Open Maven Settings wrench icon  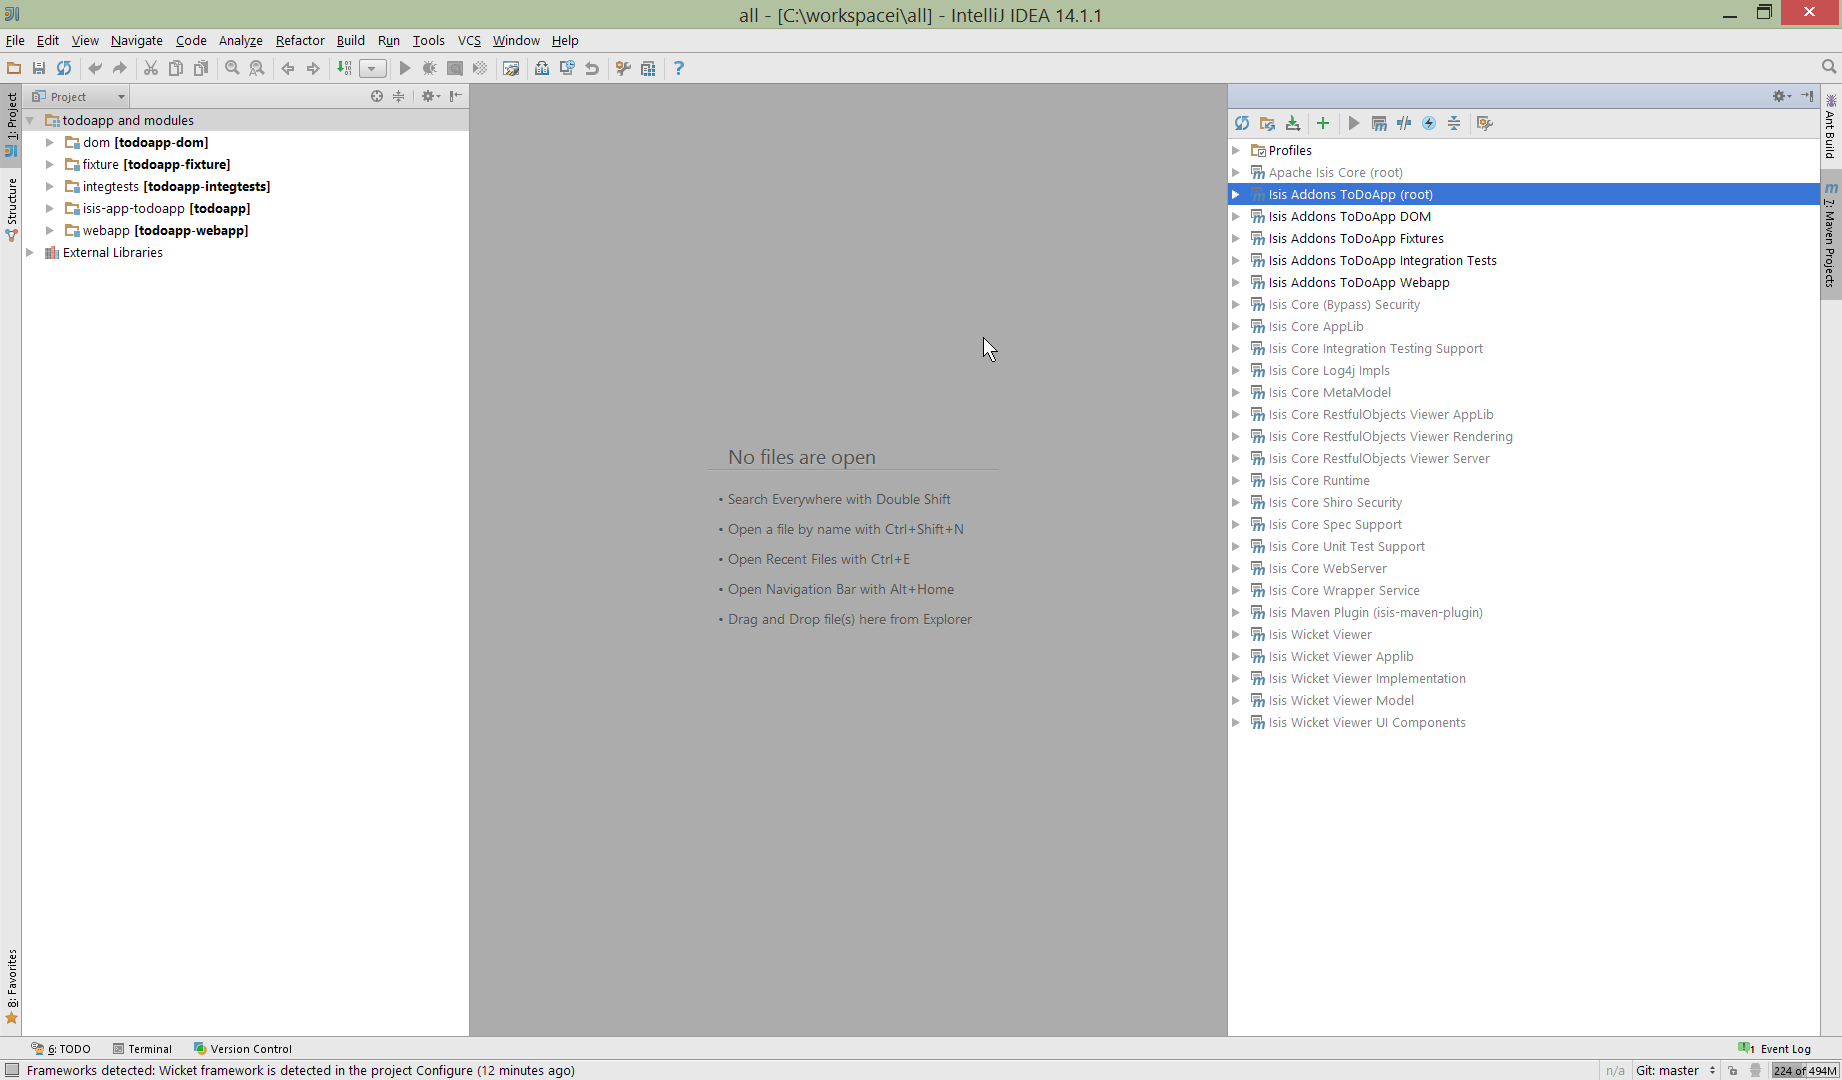click(1485, 123)
